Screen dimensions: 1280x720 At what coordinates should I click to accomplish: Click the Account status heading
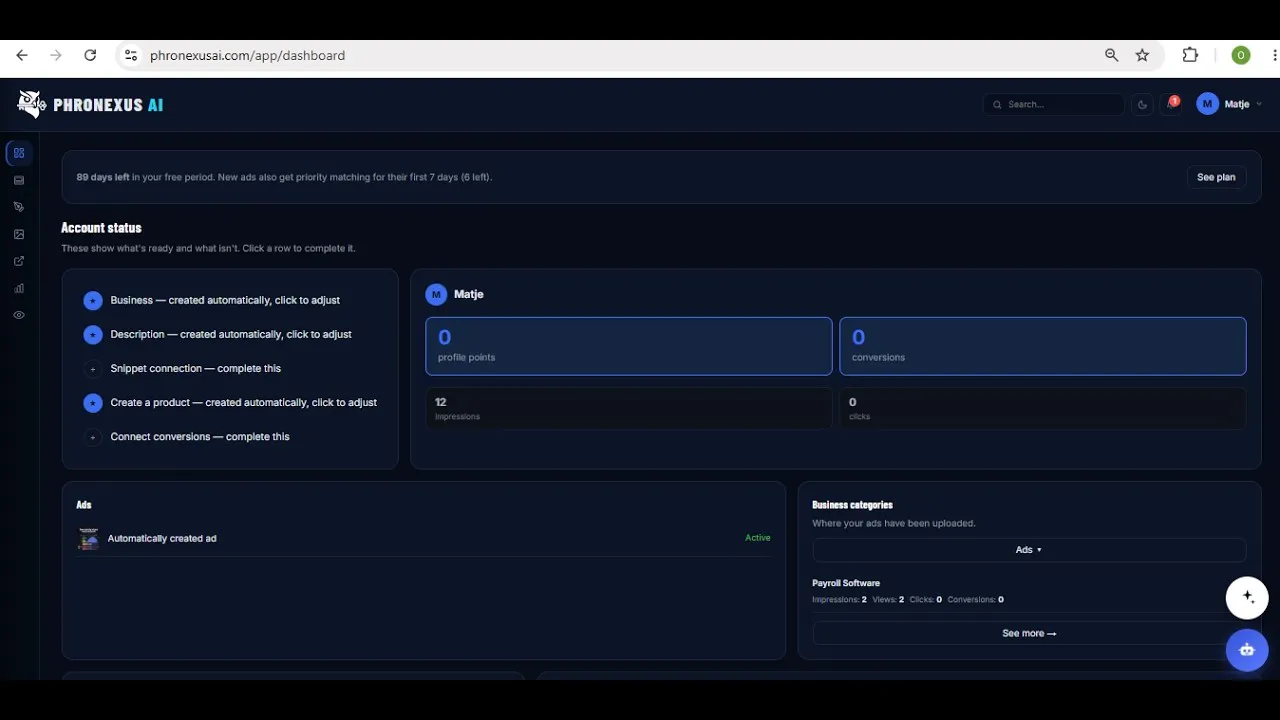101,228
